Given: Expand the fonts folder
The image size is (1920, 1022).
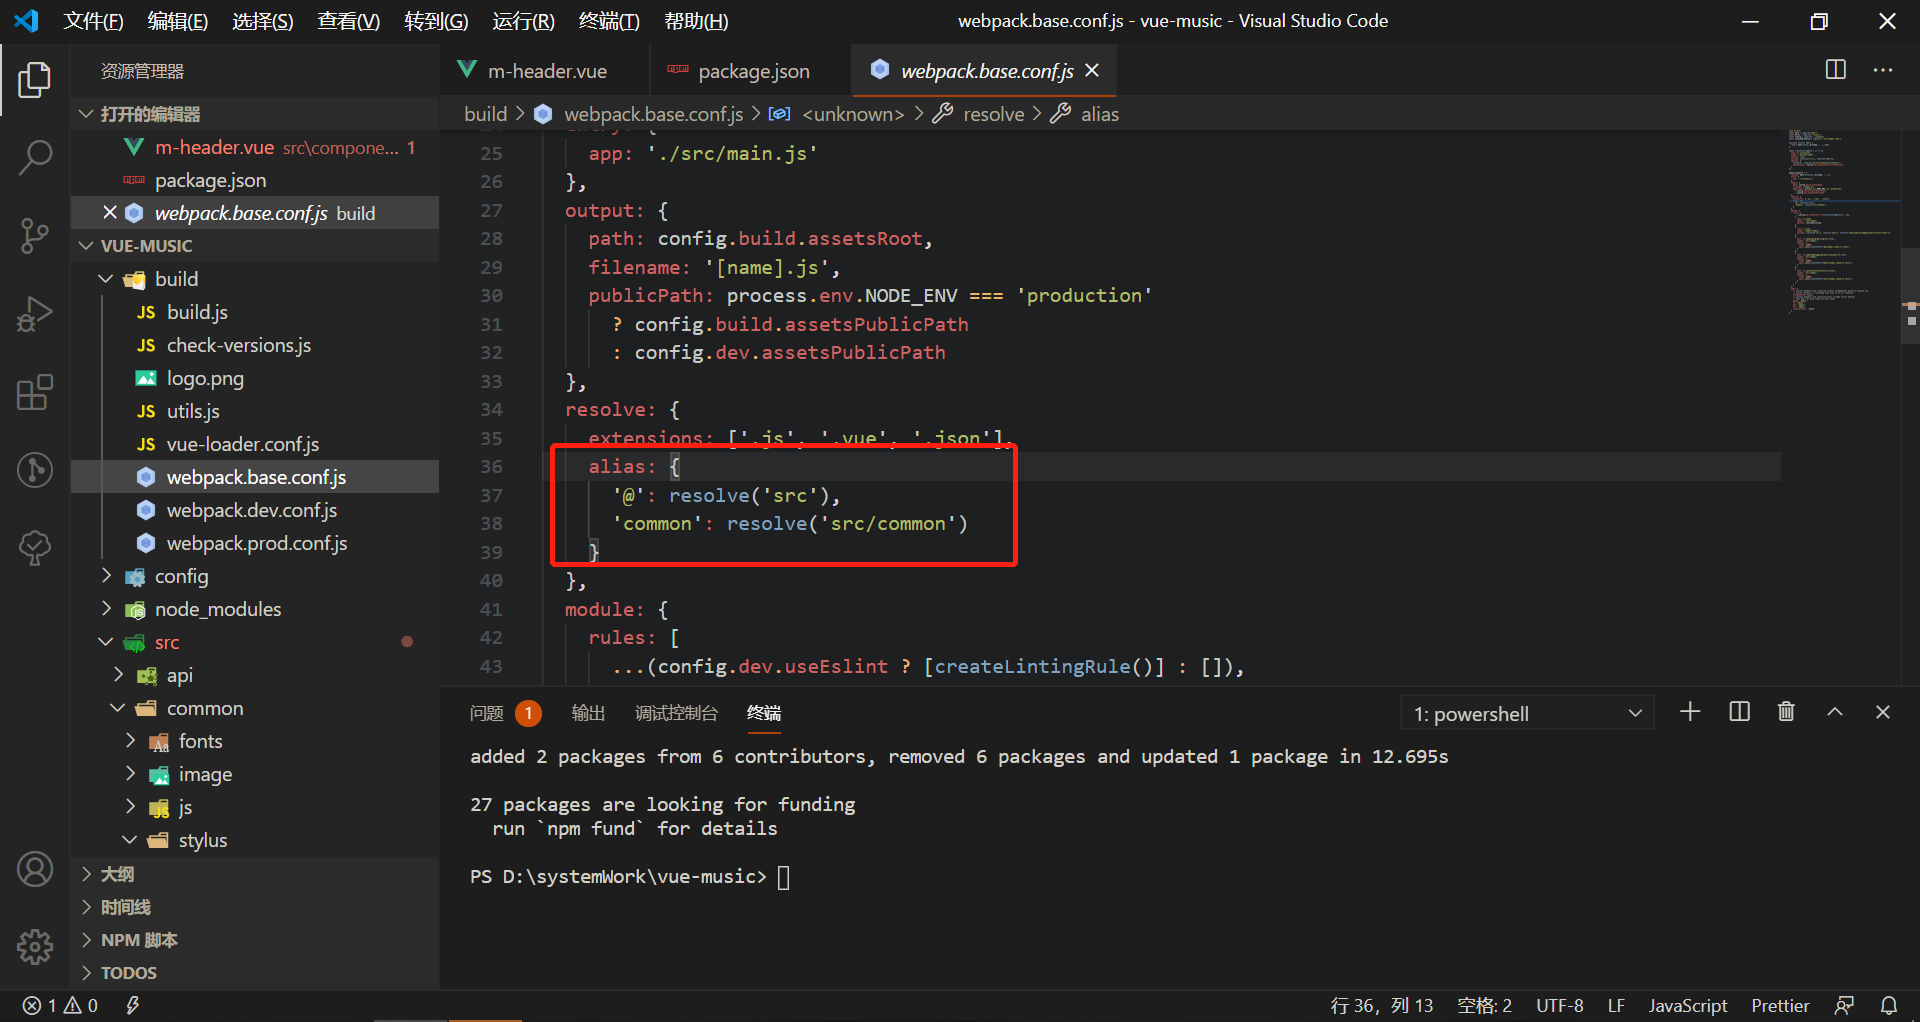Looking at the screenshot, I should pos(130,741).
